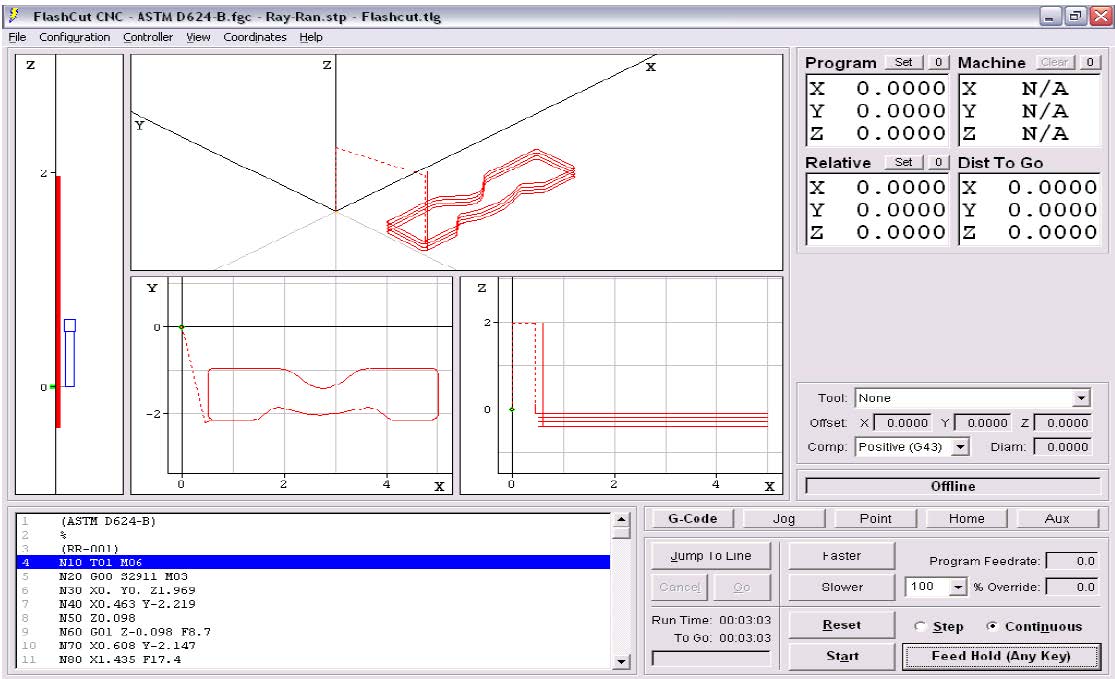Open the Configuration menu
The image size is (1115, 679).
[x=75, y=37]
